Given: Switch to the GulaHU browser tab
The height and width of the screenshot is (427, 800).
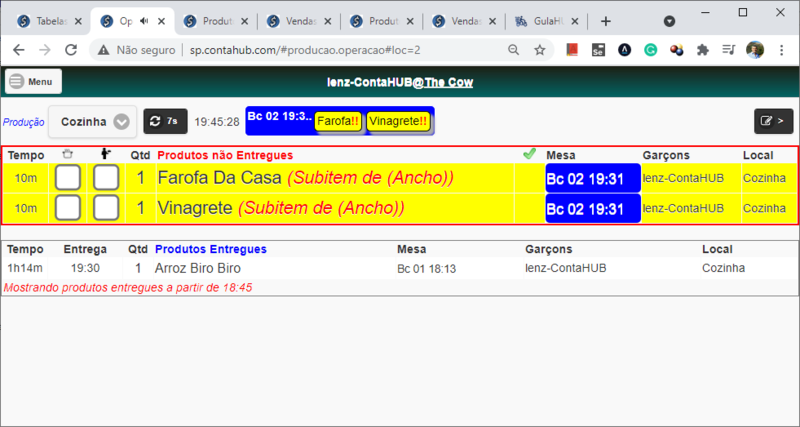Looking at the screenshot, I should point(548,21).
